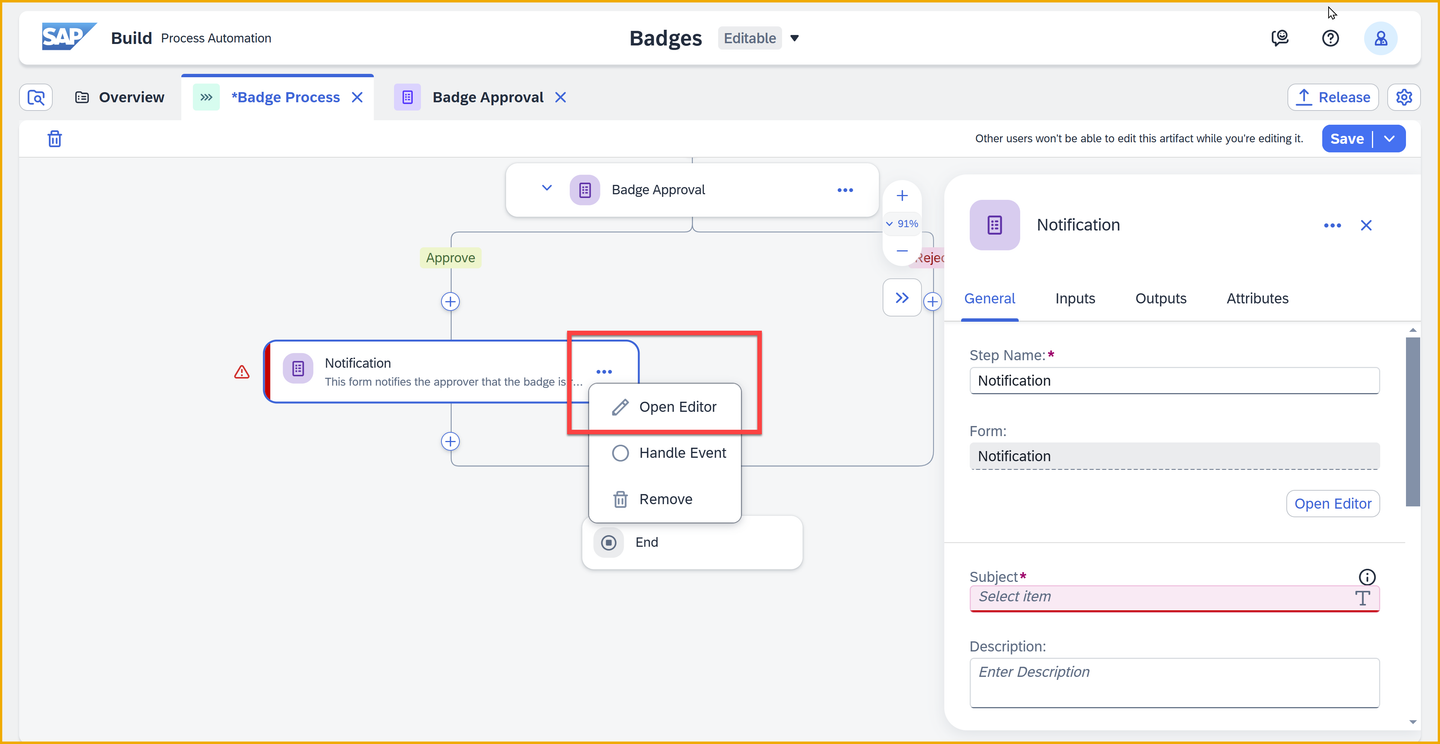The width and height of the screenshot is (1440, 744).
Task: Click the Description text area
Action: pyautogui.click(x=1174, y=682)
